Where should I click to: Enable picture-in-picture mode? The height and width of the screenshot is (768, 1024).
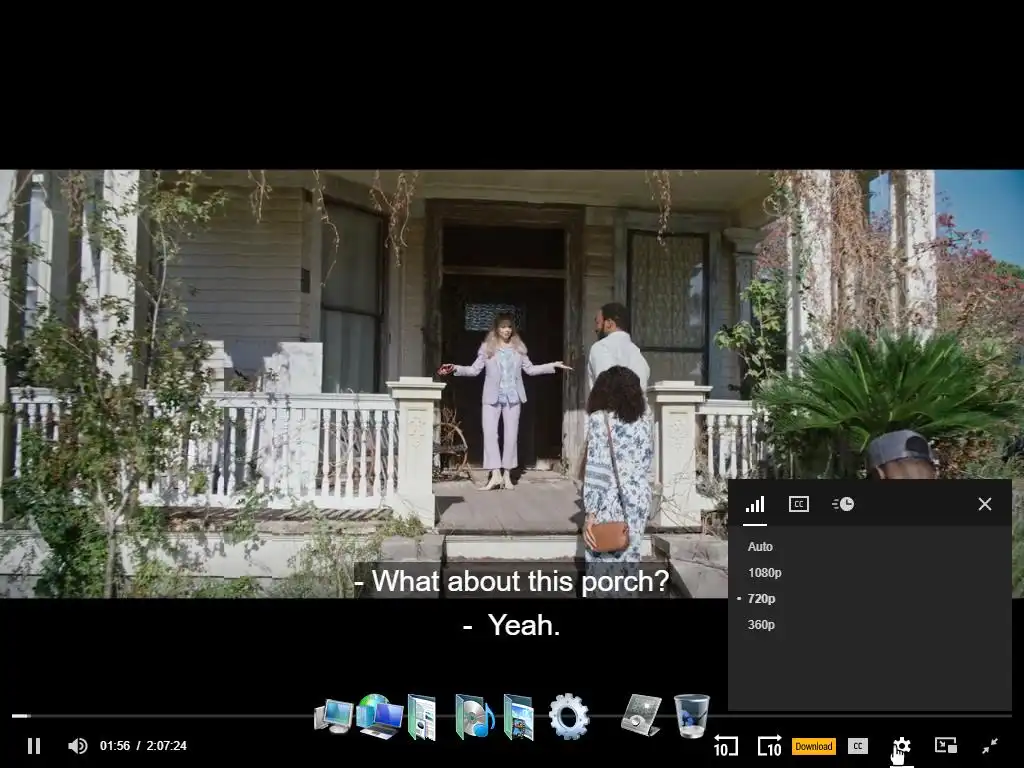click(x=946, y=745)
